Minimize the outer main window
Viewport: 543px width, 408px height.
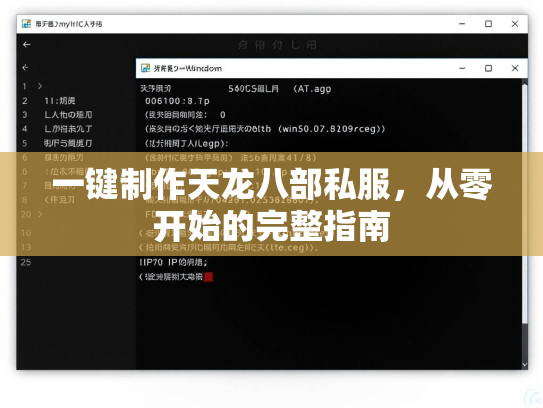462,24
